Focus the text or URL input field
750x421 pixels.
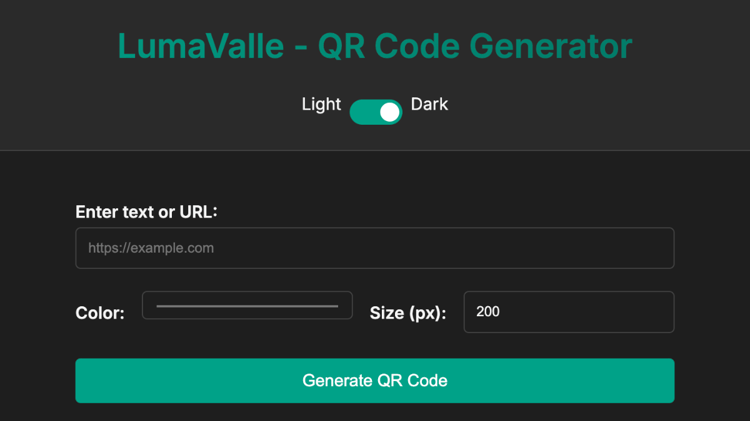click(375, 248)
